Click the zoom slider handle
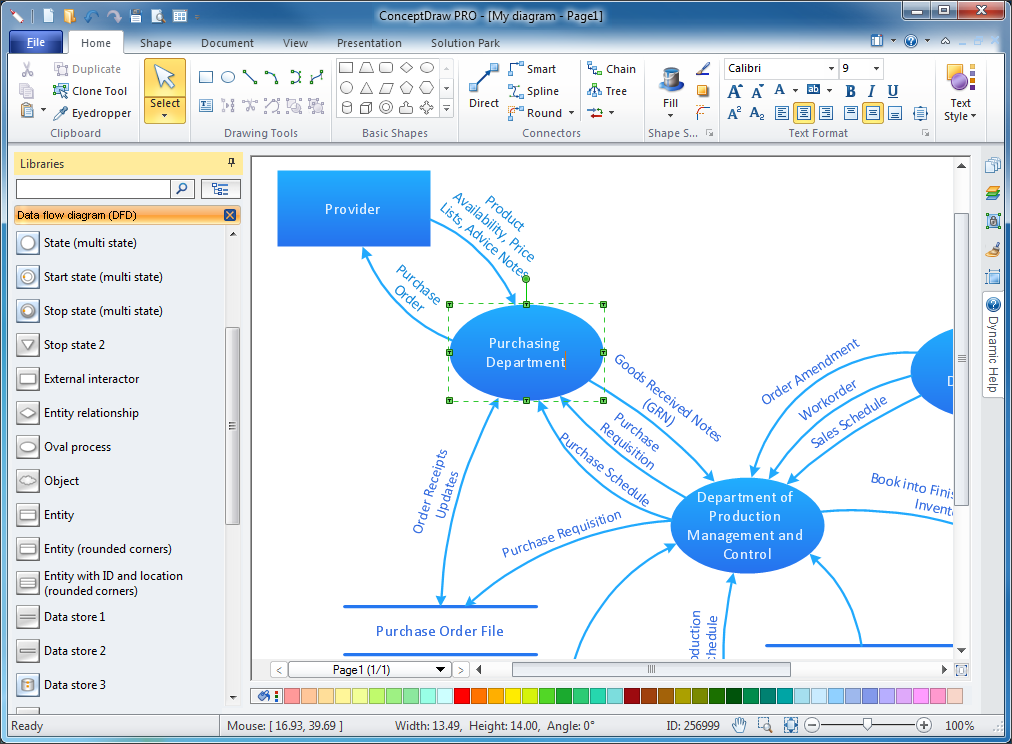The height and width of the screenshot is (744, 1012). click(867, 725)
